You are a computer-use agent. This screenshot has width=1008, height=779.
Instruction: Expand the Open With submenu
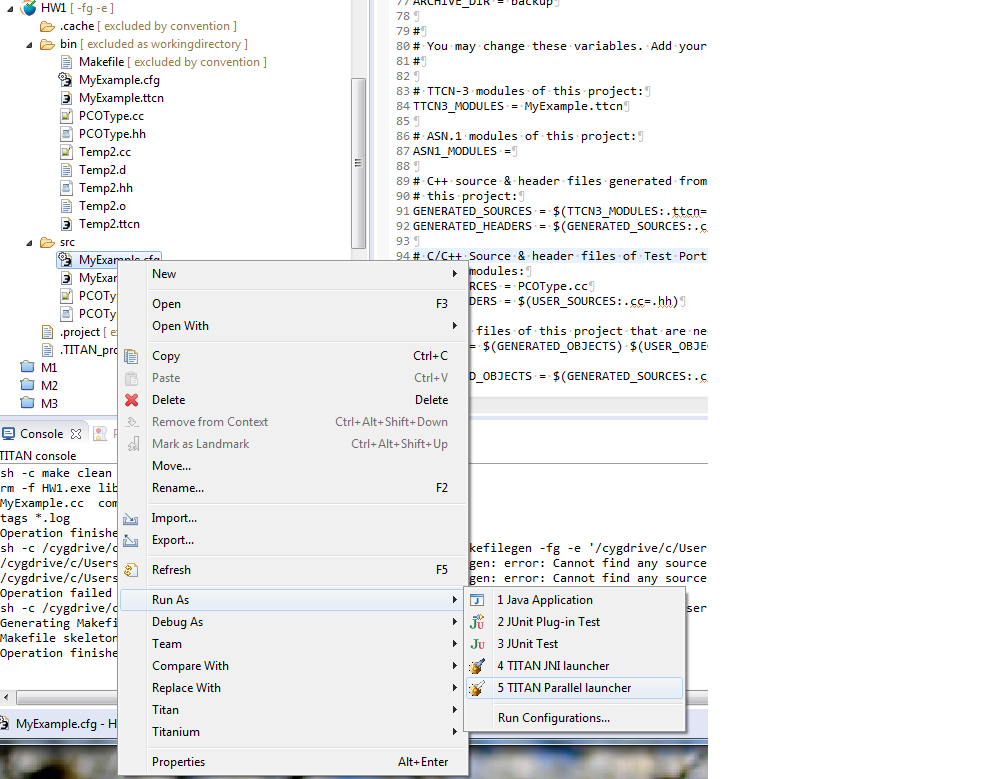click(x=455, y=326)
